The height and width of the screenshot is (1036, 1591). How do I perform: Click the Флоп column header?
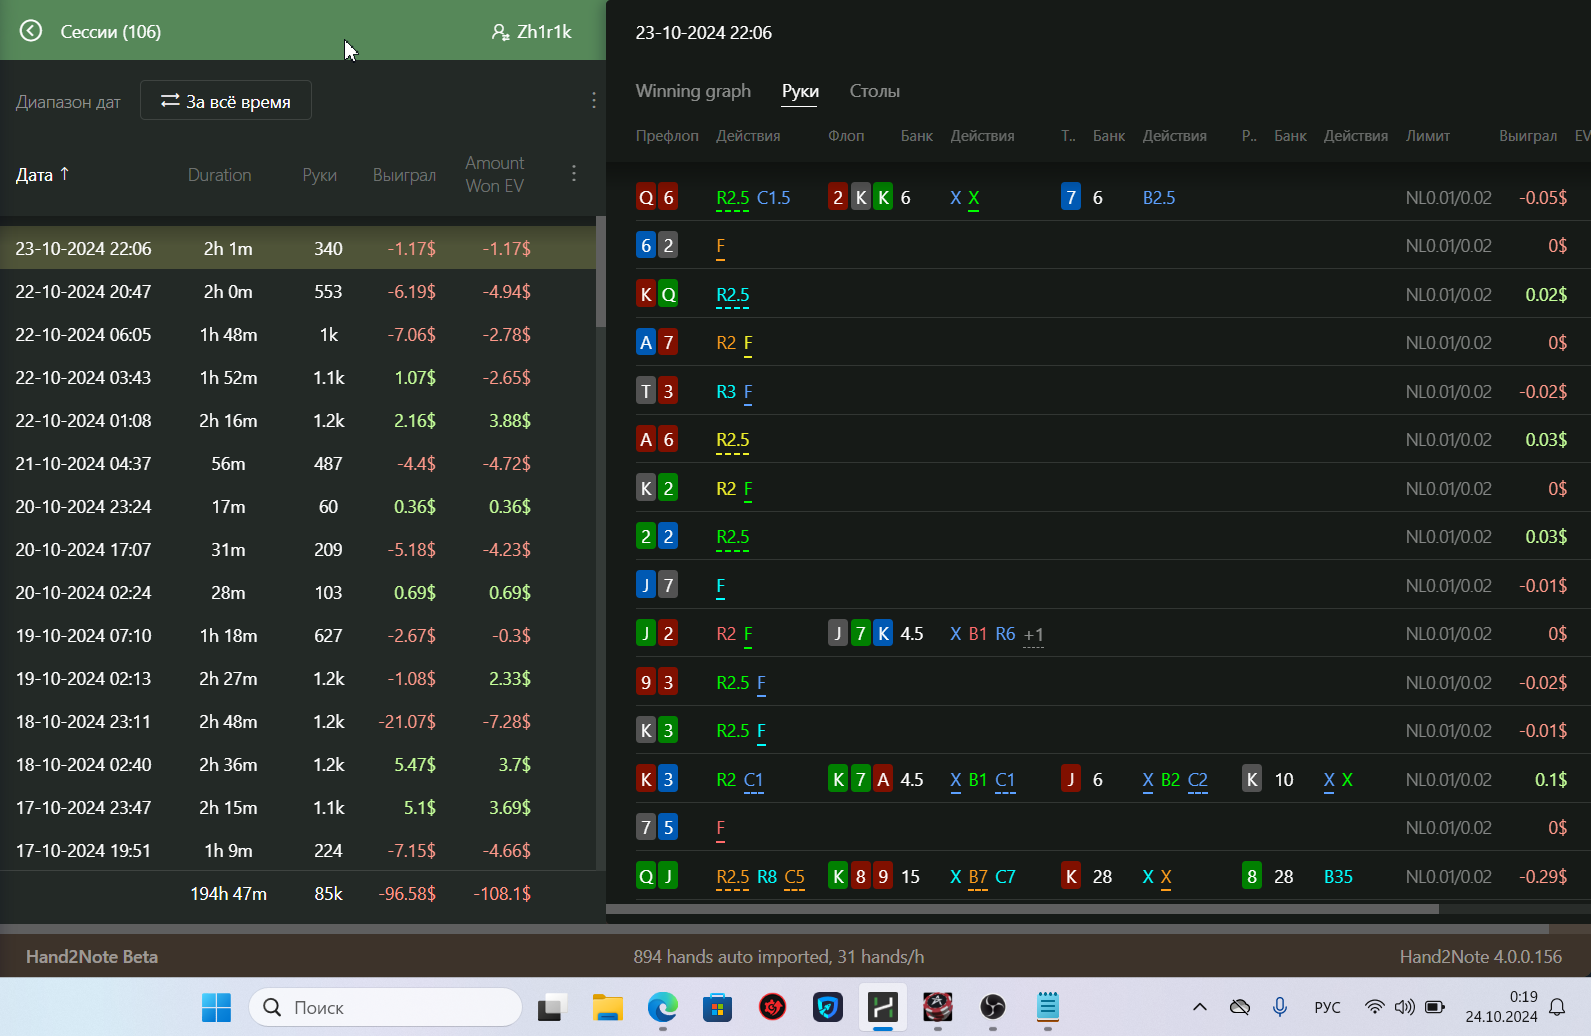[846, 135]
